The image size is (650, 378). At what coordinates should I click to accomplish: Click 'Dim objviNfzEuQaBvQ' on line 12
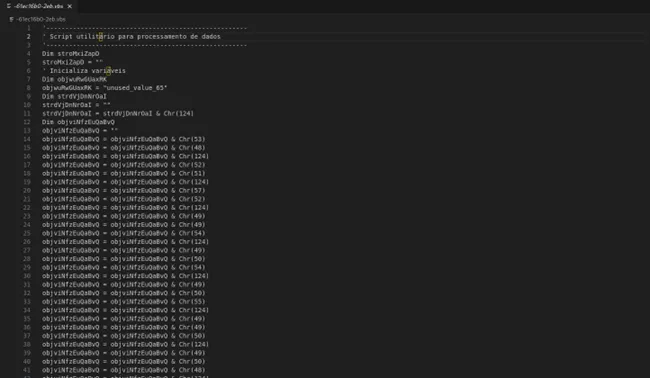78,122
